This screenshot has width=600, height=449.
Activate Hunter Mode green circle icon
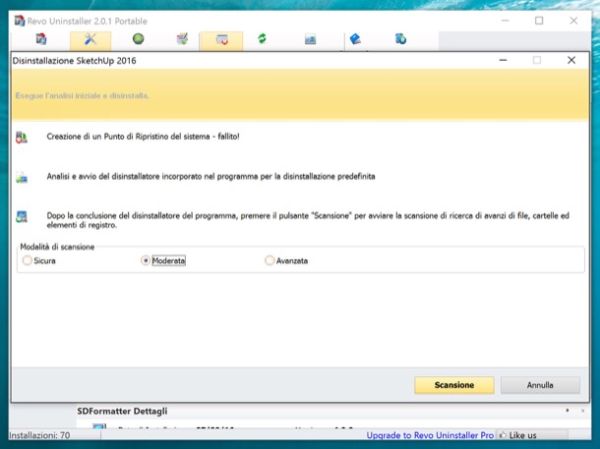point(138,39)
